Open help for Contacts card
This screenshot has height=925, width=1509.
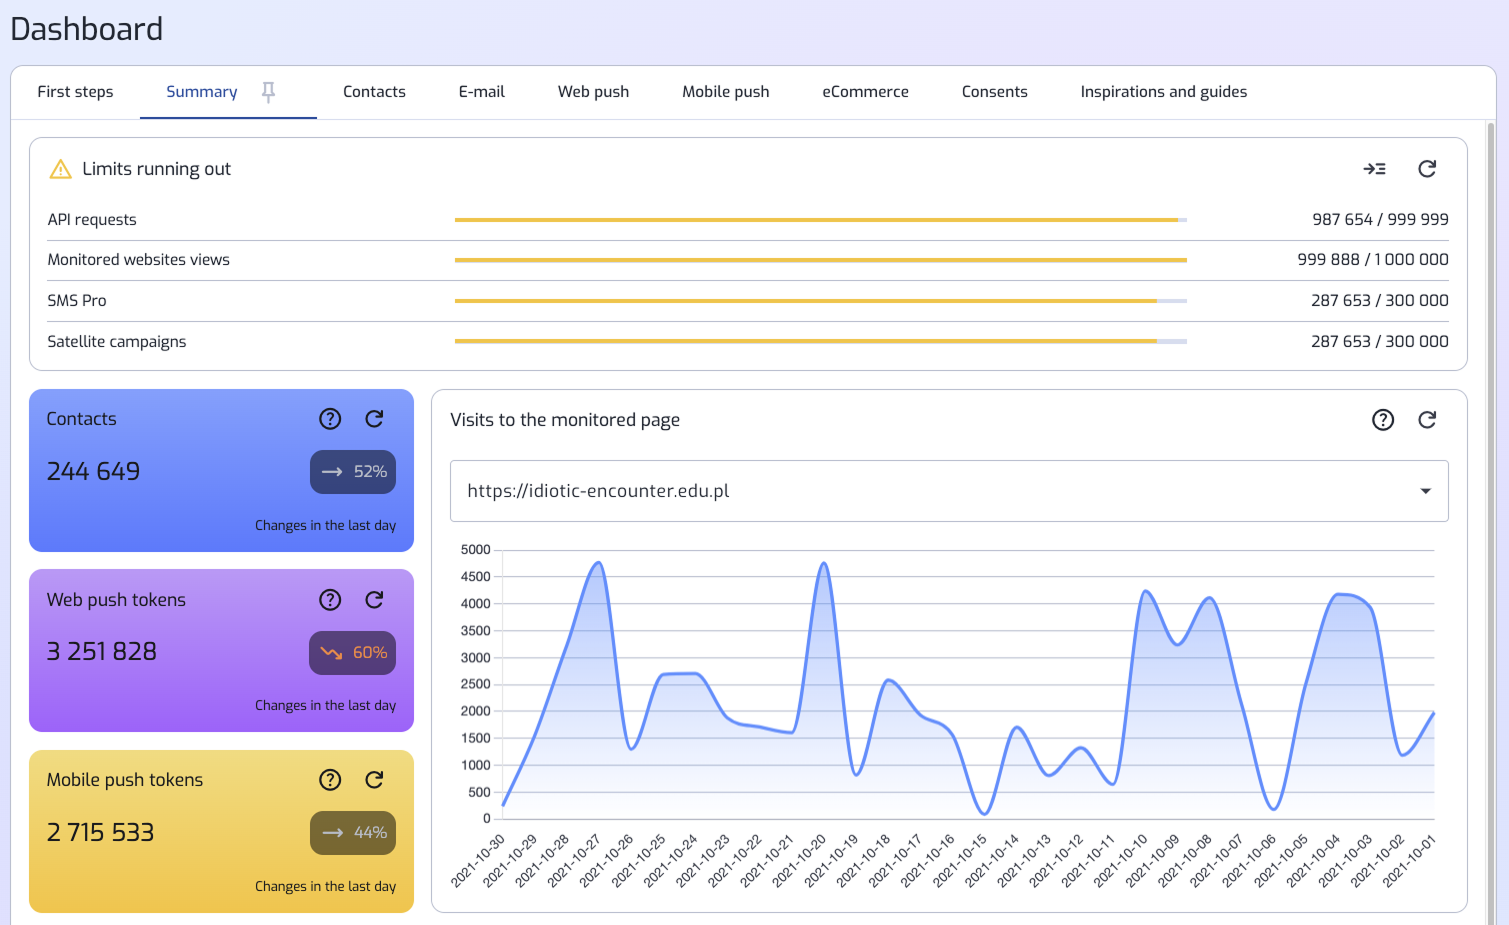coord(330,419)
